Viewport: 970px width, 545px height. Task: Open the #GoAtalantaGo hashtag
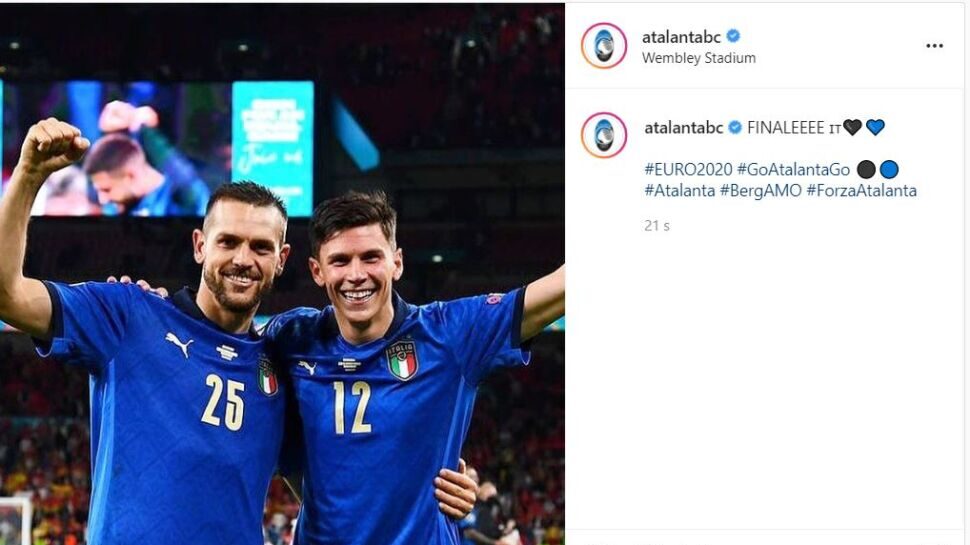[x=793, y=170]
